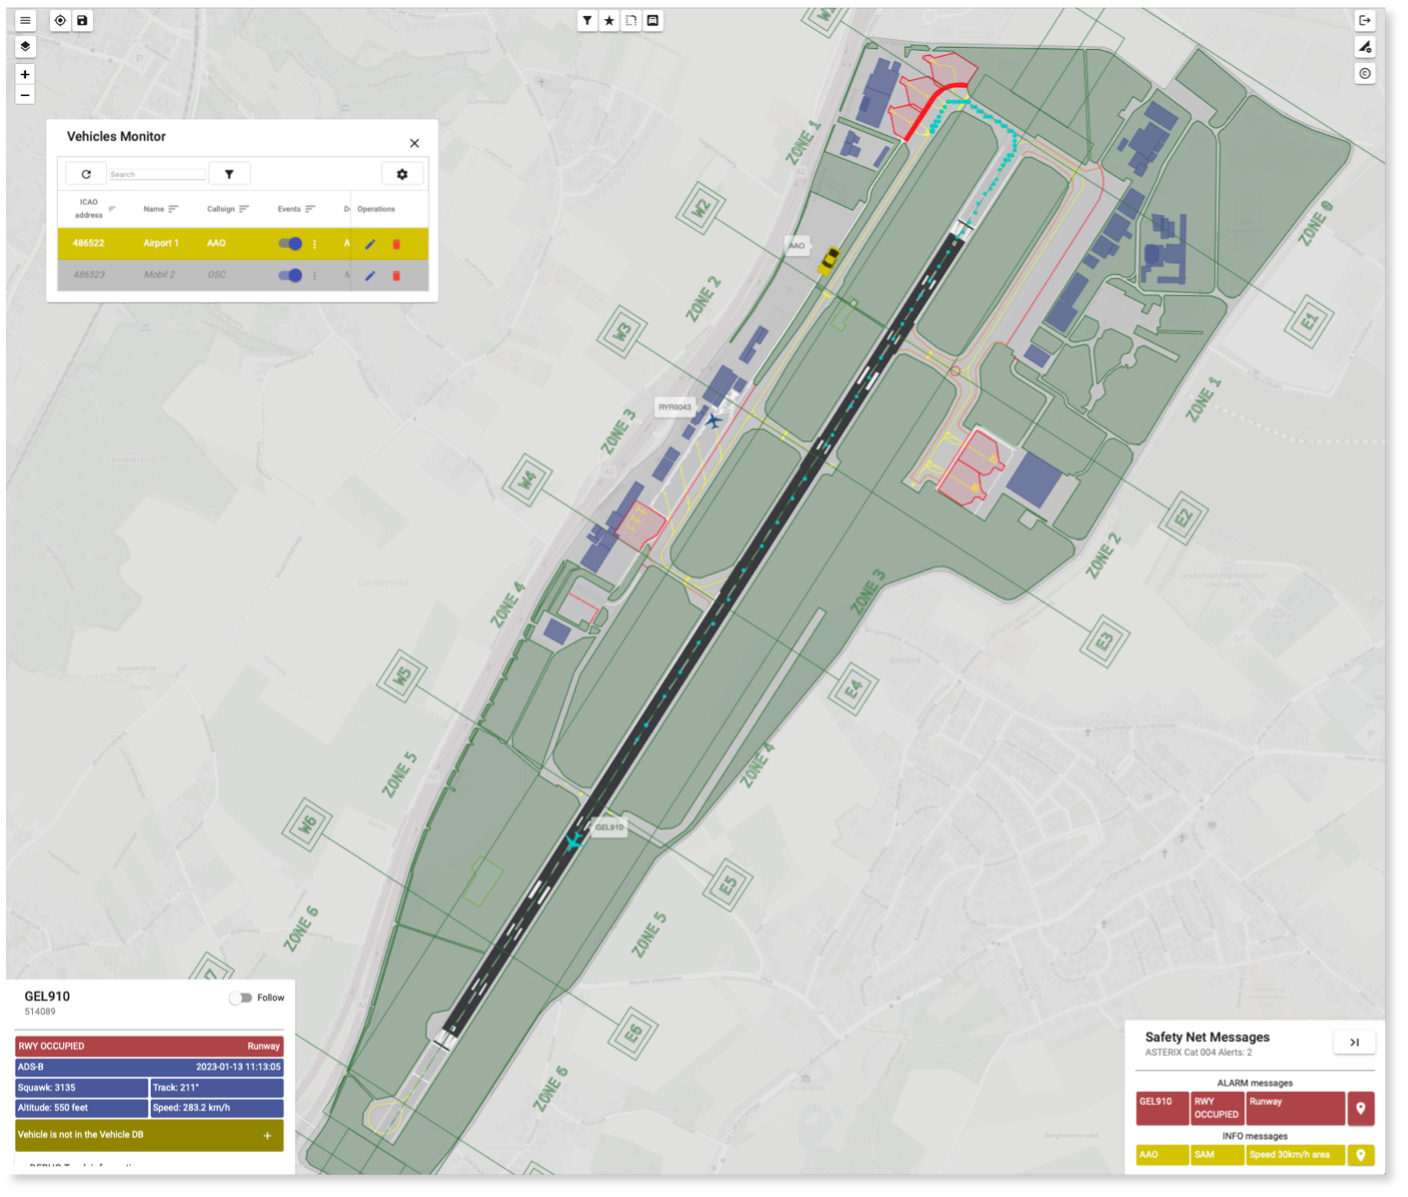Click the star favorites icon in top toolbar
The width and height of the screenshot is (1408, 1197).
click(609, 21)
